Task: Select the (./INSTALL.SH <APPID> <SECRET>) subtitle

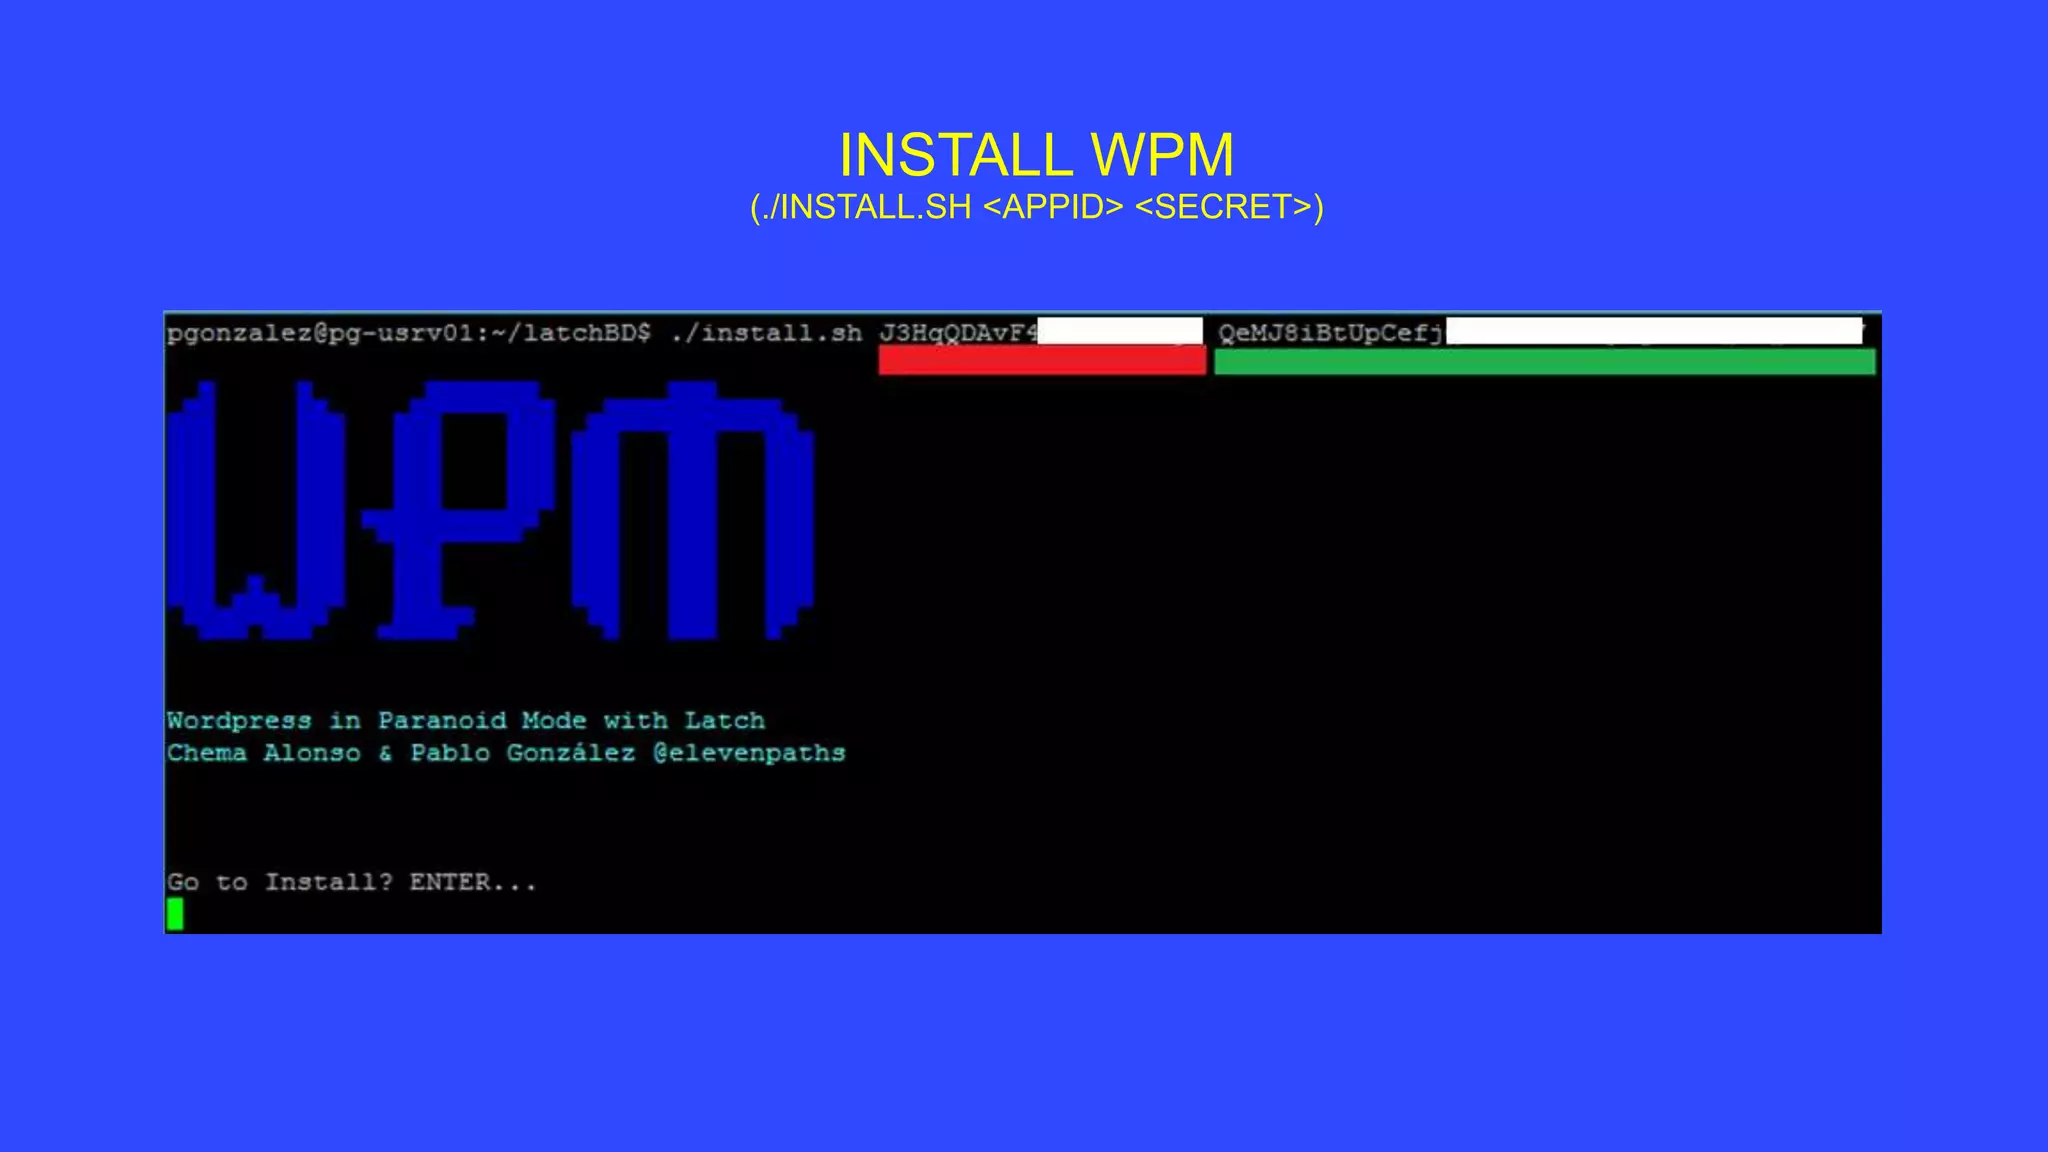Action: (x=1036, y=207)
